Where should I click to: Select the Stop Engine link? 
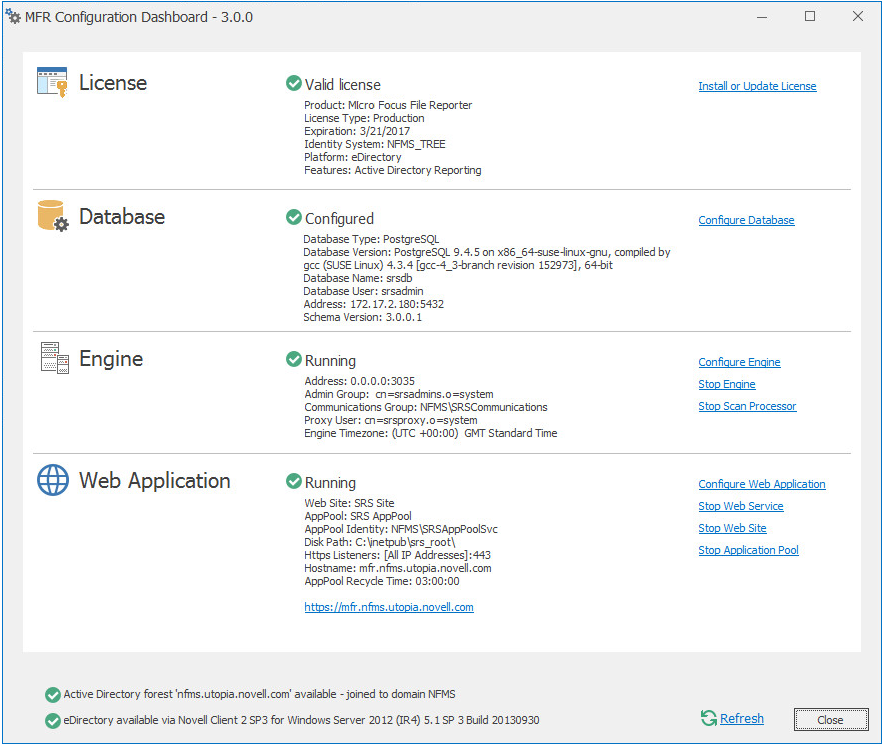726,384
